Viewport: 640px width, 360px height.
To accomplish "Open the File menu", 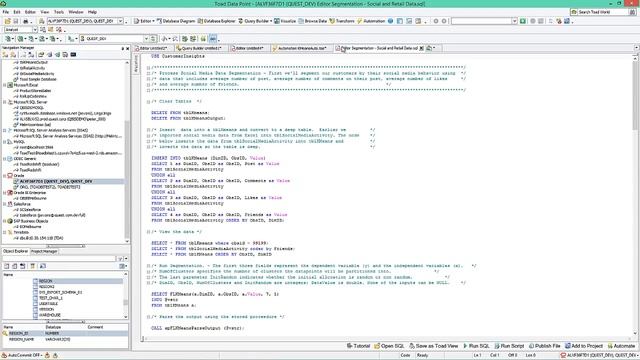I will pos(6,12).
